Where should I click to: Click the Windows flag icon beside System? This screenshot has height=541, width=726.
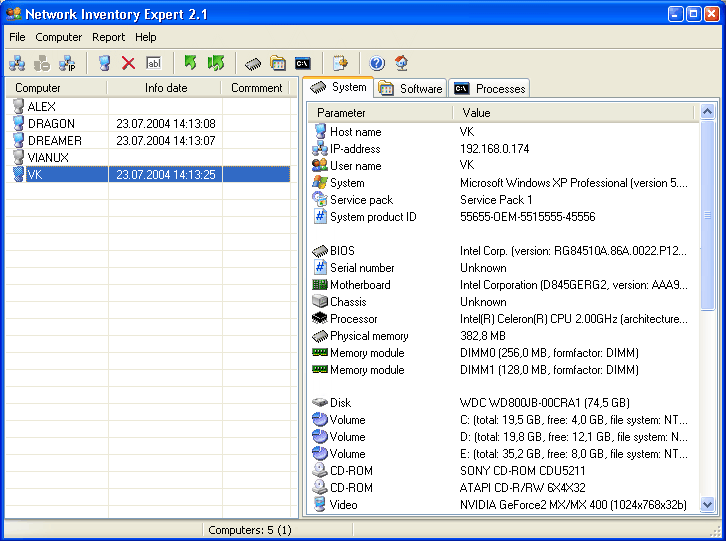coord(320,182)
